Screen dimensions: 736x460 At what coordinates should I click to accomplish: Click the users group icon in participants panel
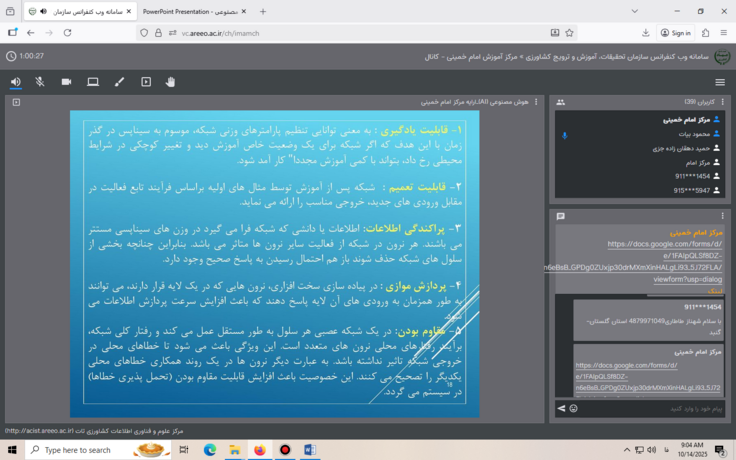[560, 102]
